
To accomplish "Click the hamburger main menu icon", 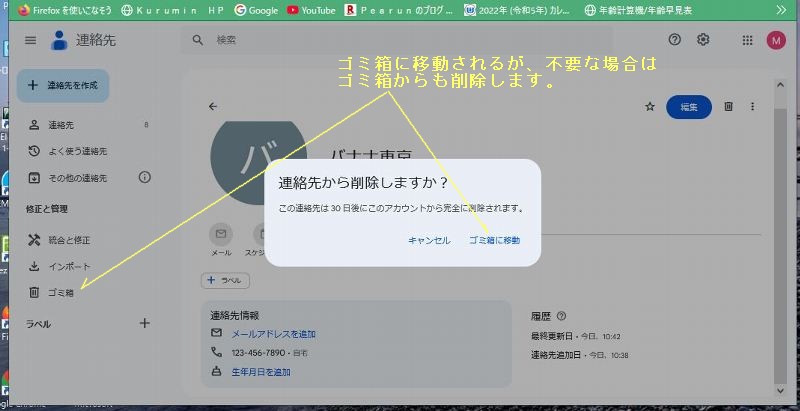I will click(30, 40).
